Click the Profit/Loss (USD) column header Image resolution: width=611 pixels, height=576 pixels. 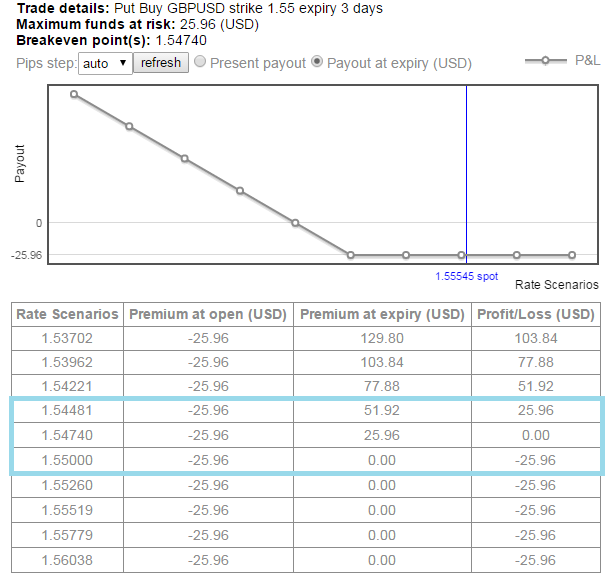[537, 314]
